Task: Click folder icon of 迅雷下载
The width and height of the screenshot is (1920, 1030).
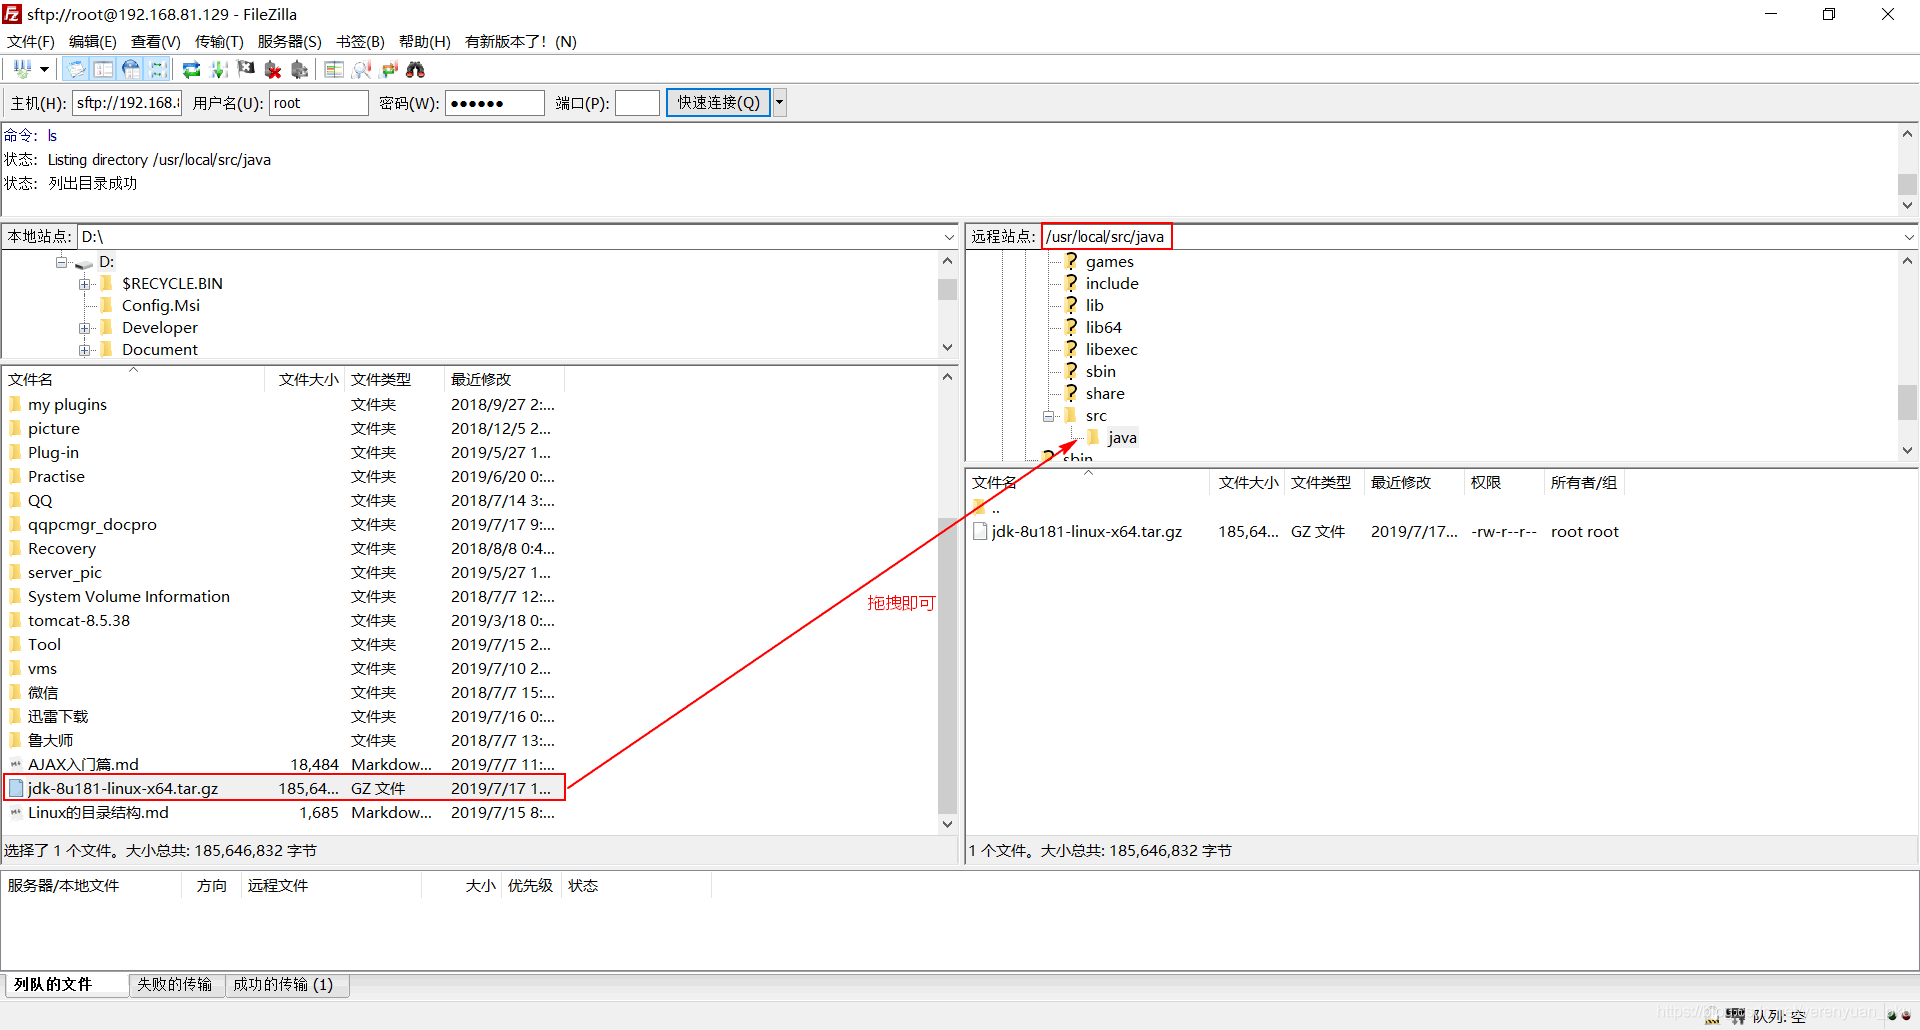Action: [16, 716]
